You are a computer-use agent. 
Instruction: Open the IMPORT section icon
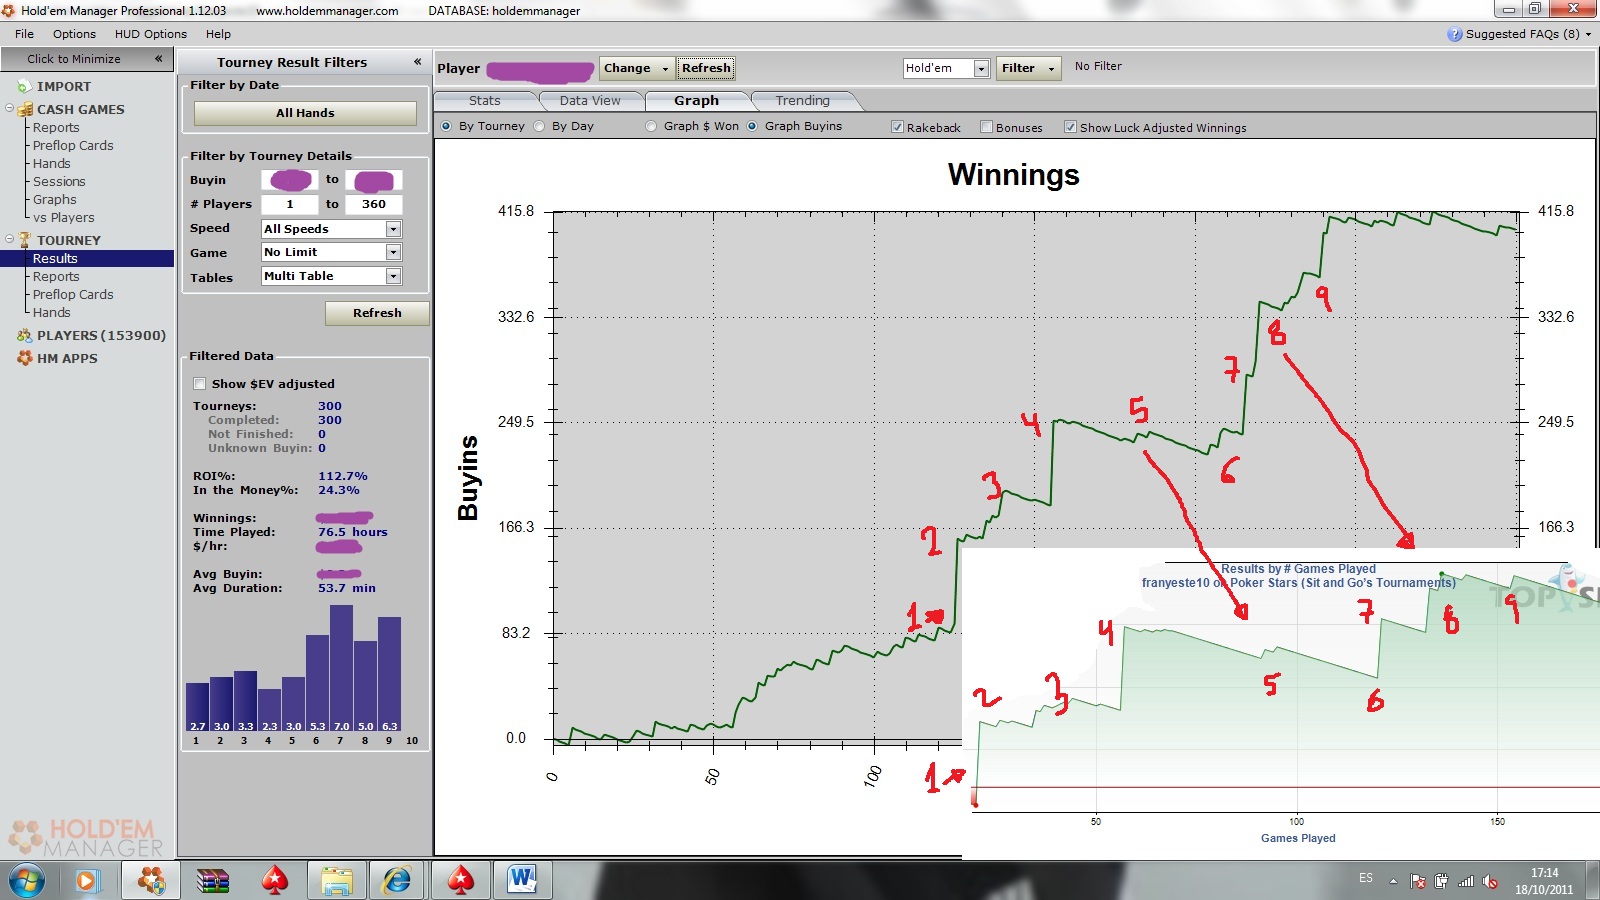(x=25, y=87)
